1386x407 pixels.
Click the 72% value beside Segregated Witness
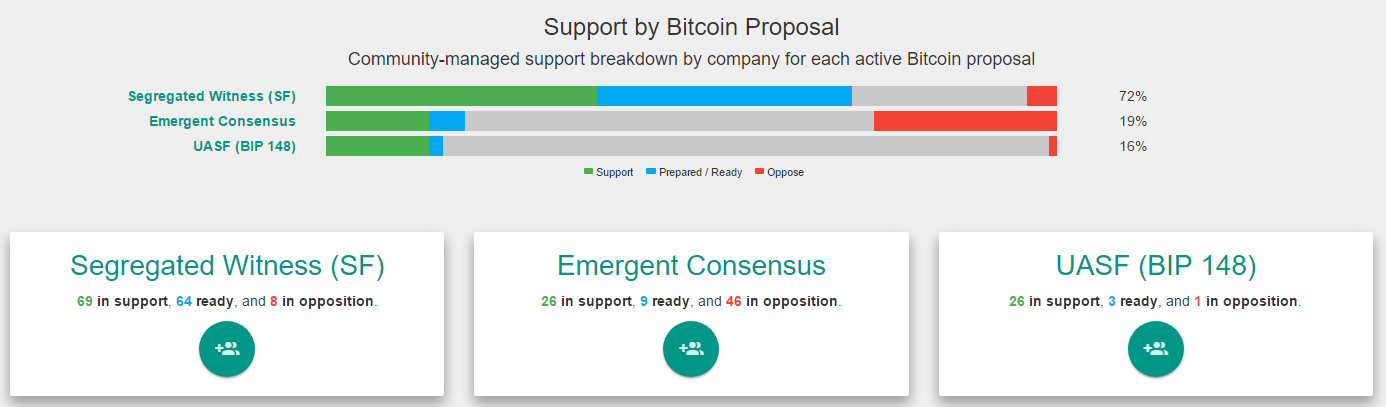[1133, 96]
